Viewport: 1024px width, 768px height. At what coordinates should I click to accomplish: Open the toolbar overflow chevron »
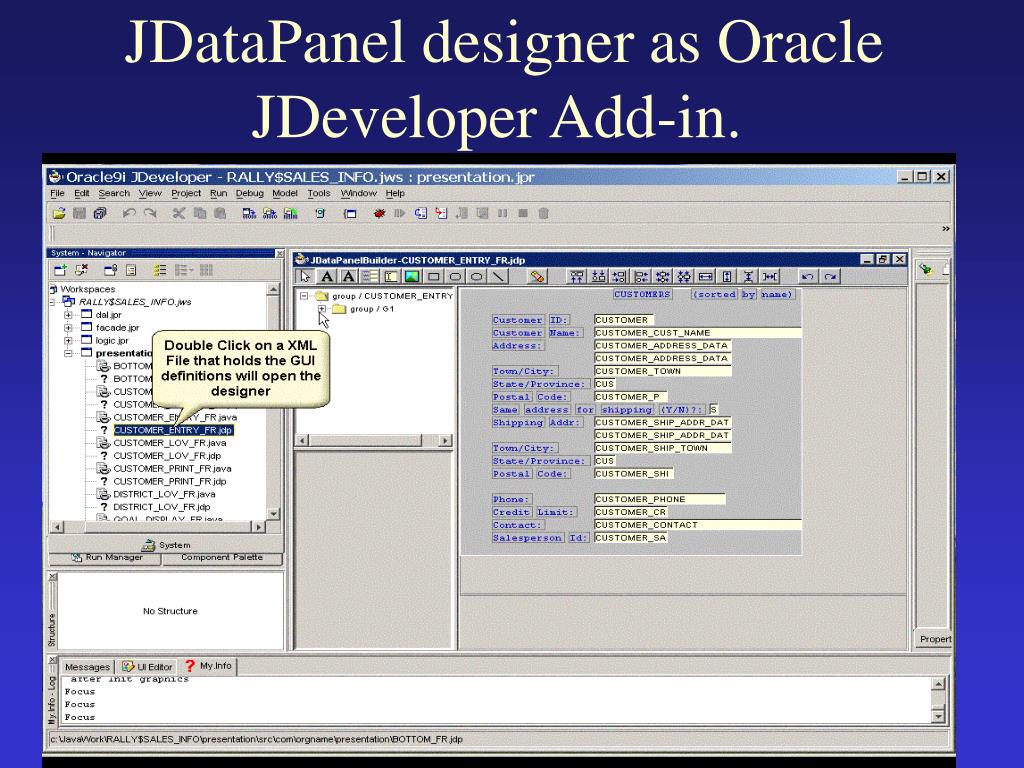pyautogui.click(x=946, y=229)
